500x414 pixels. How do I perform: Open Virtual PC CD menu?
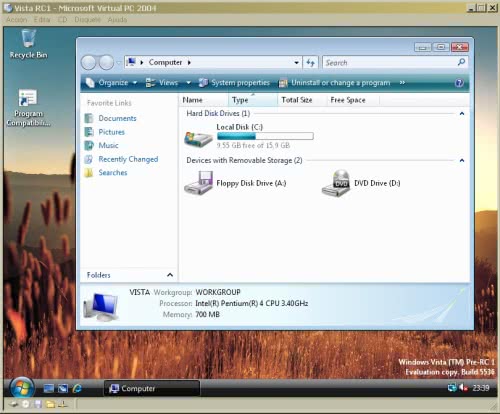(x=62, y=20)
